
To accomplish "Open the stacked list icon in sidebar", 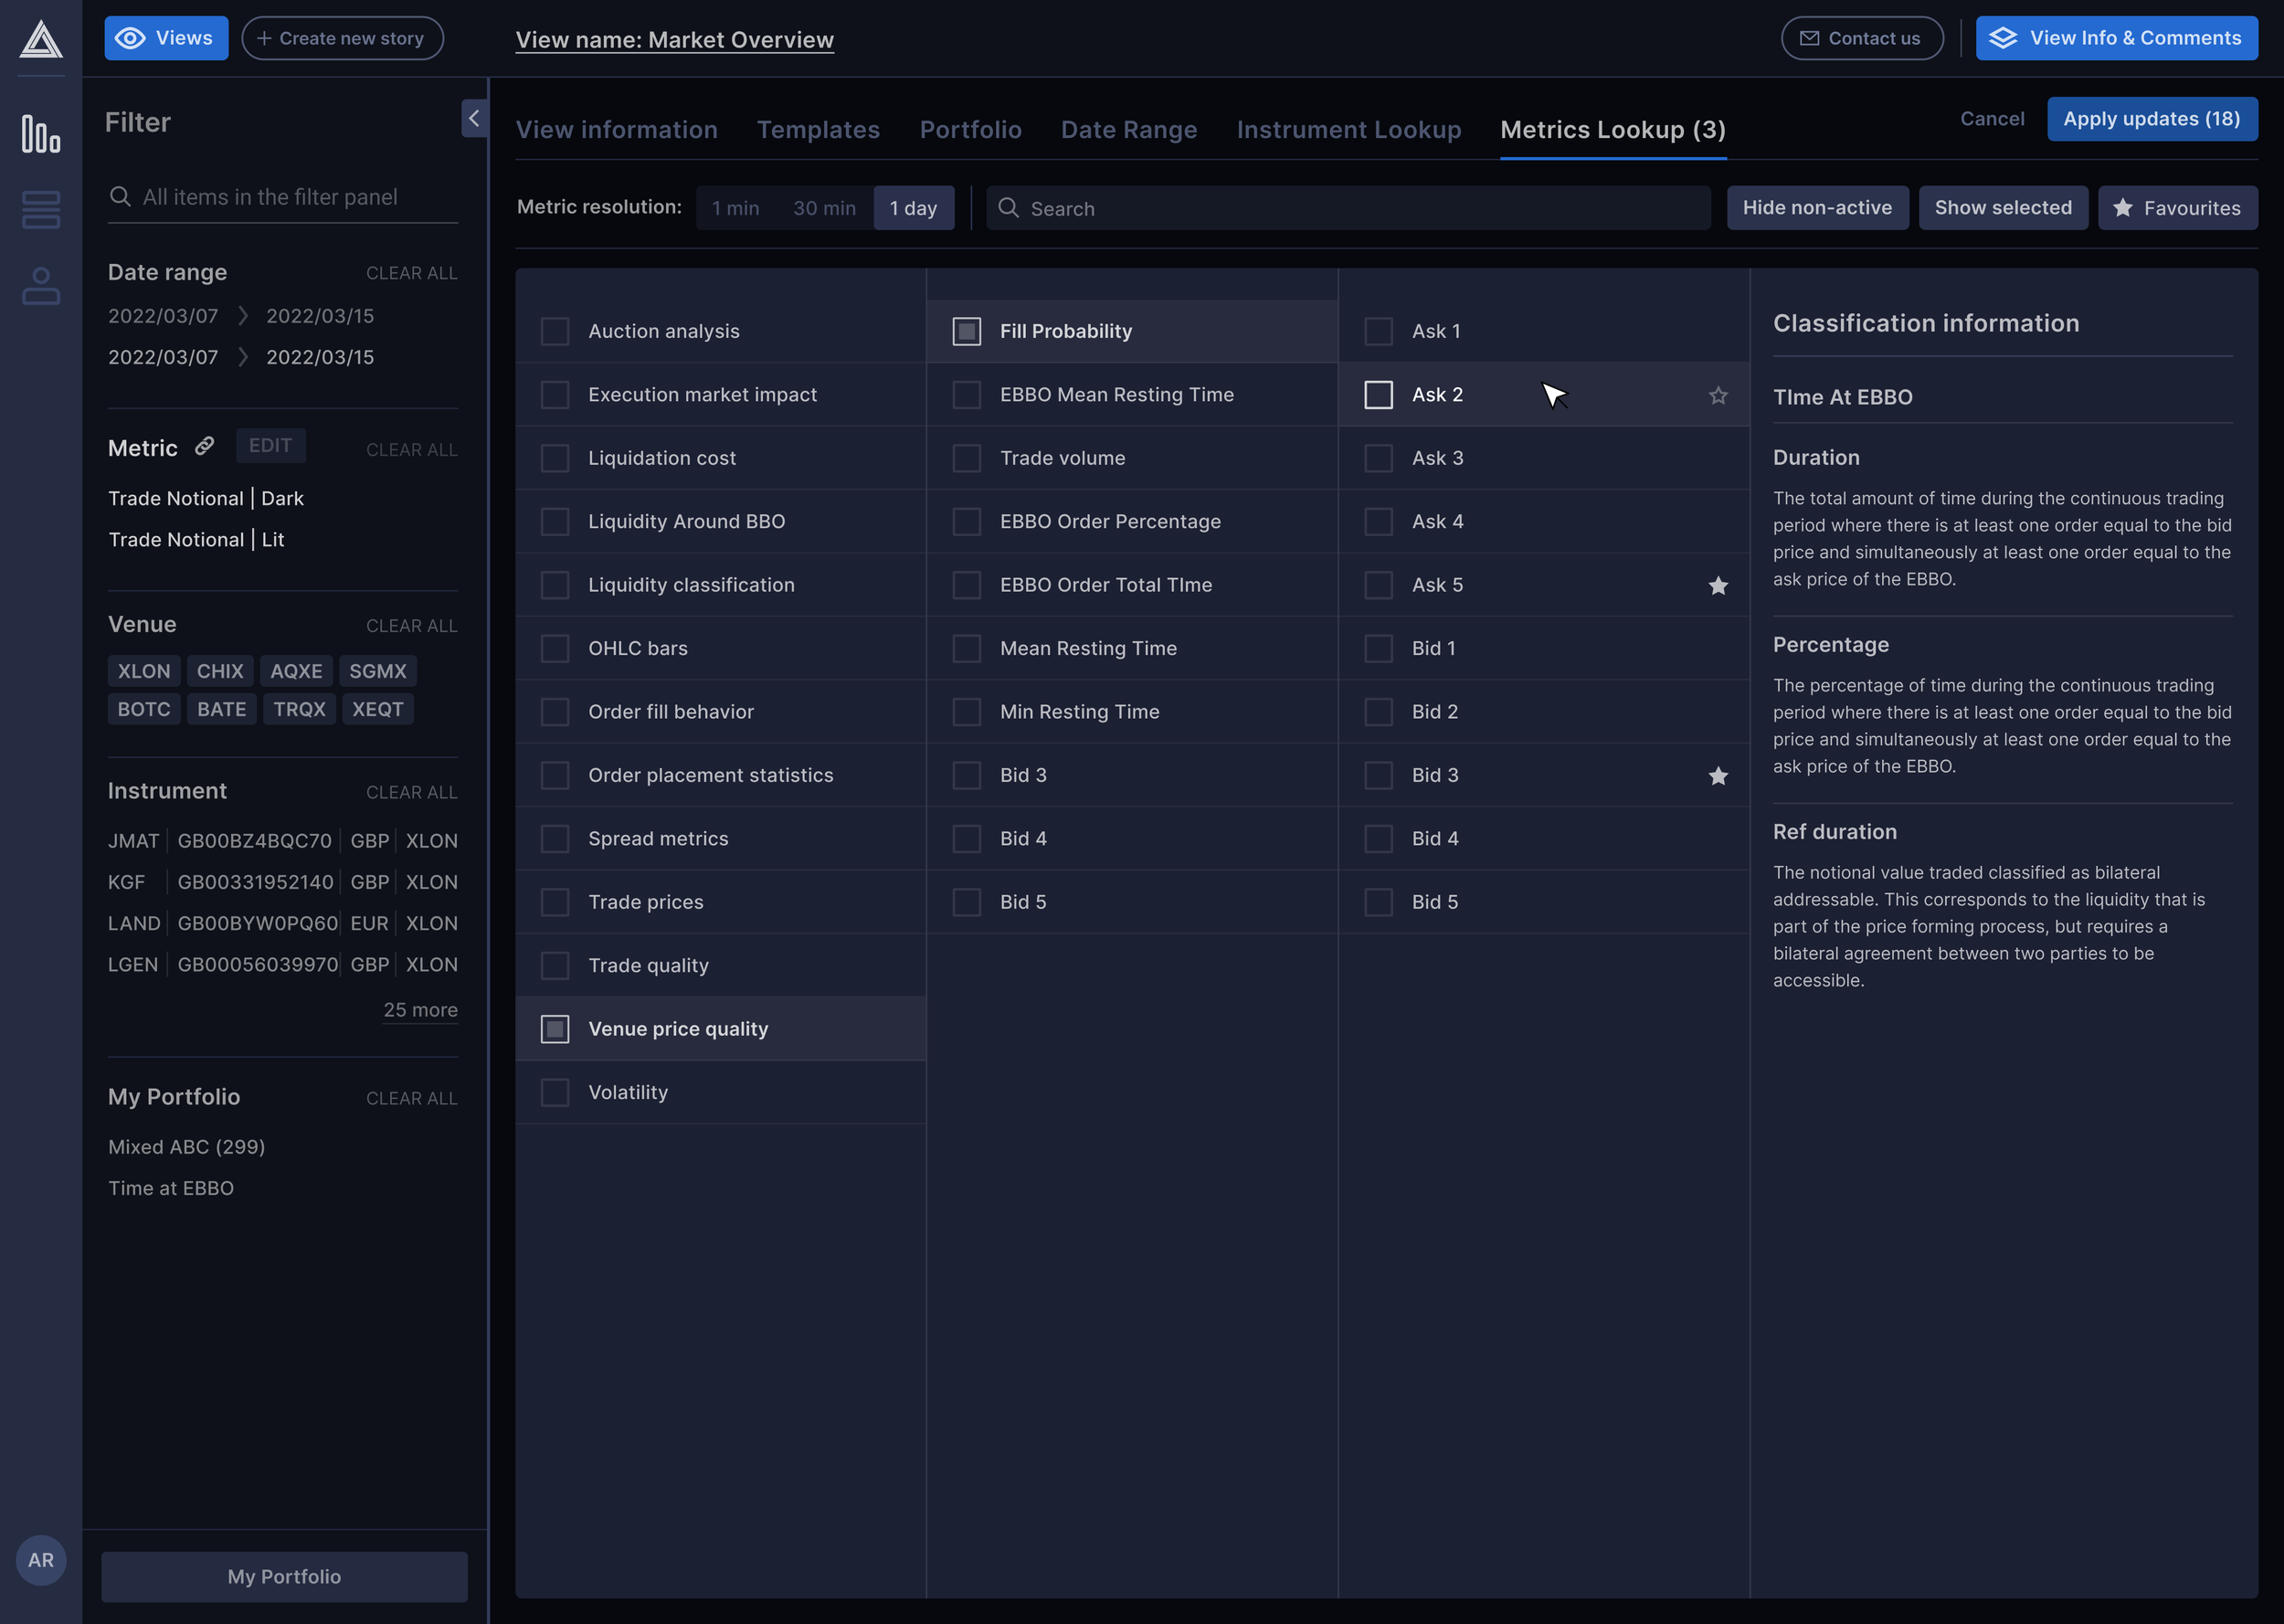I will 41,210.
